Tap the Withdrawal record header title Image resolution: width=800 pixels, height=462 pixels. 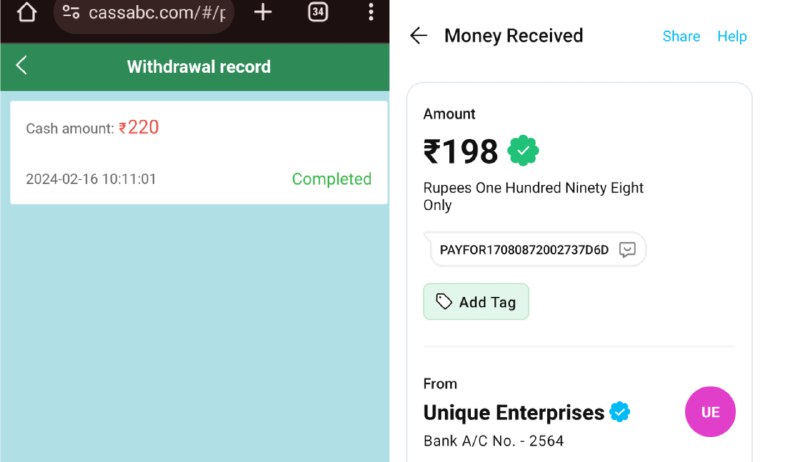click(x=199, y=67)
